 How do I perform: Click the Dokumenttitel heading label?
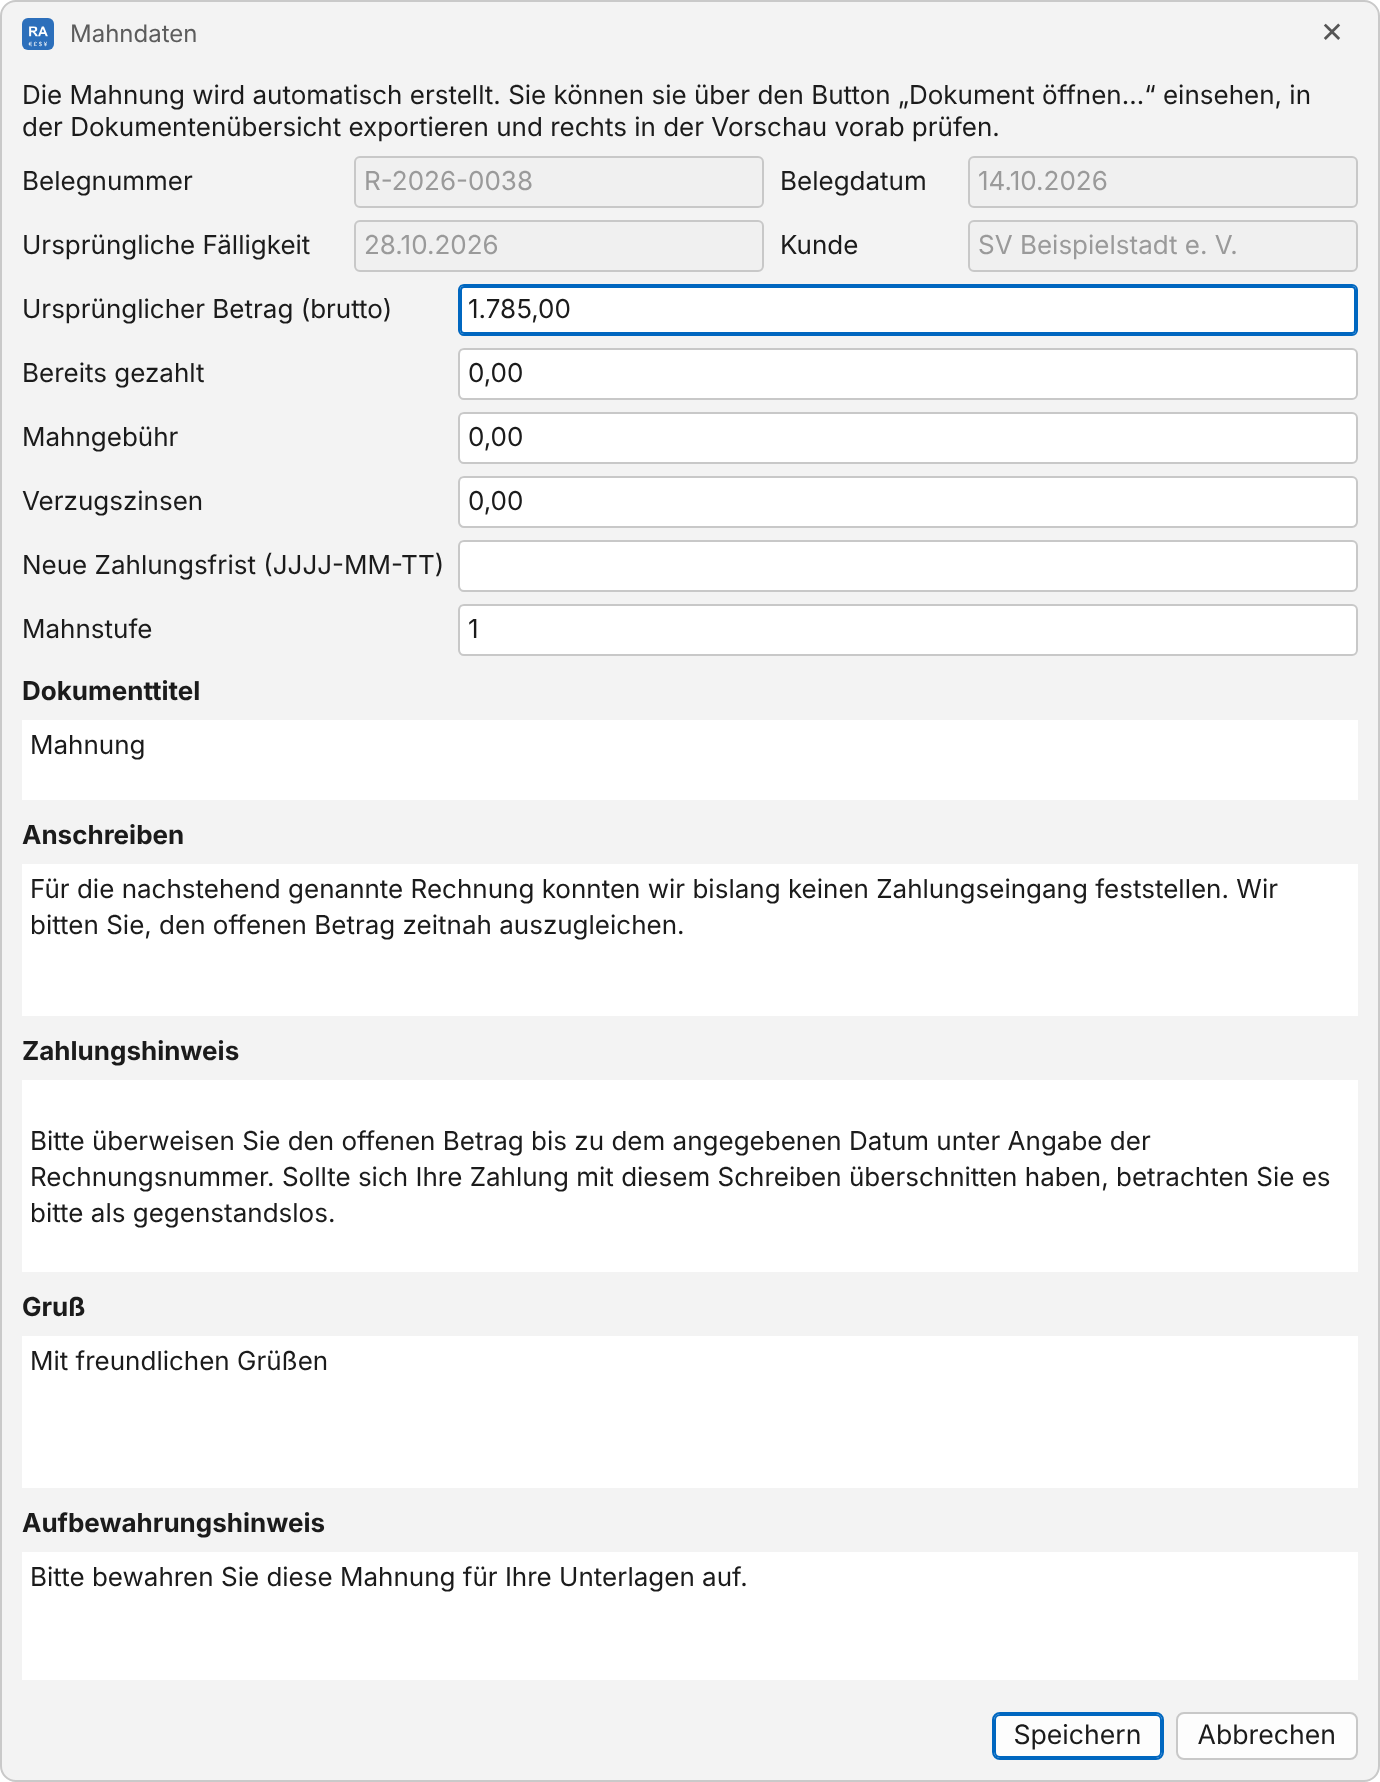(111, 691)
